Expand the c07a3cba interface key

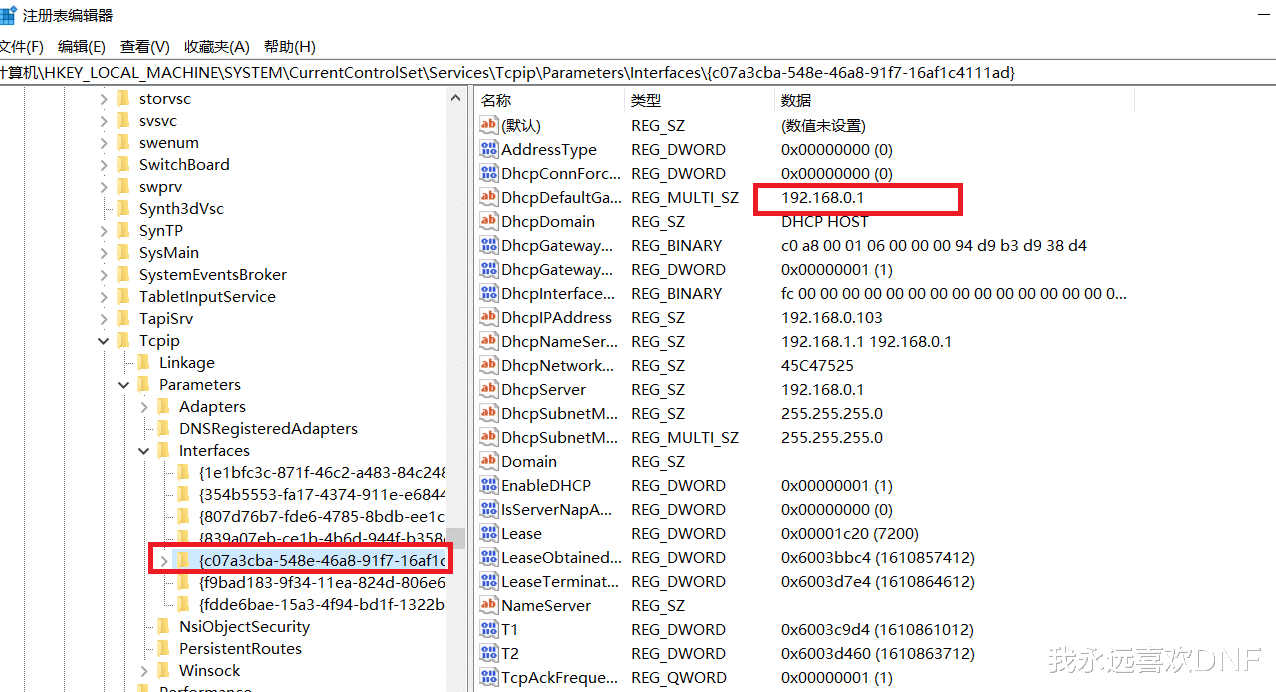pos(164,561)
